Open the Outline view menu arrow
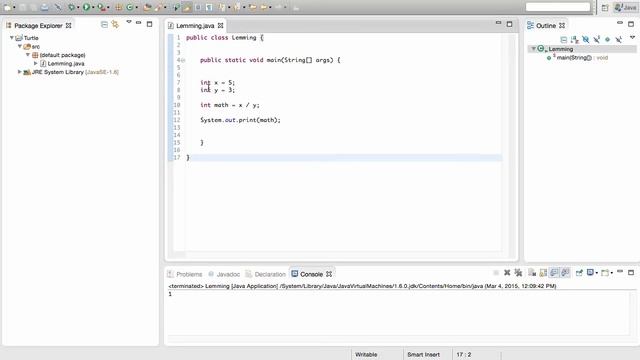 [x=632, y=38]
